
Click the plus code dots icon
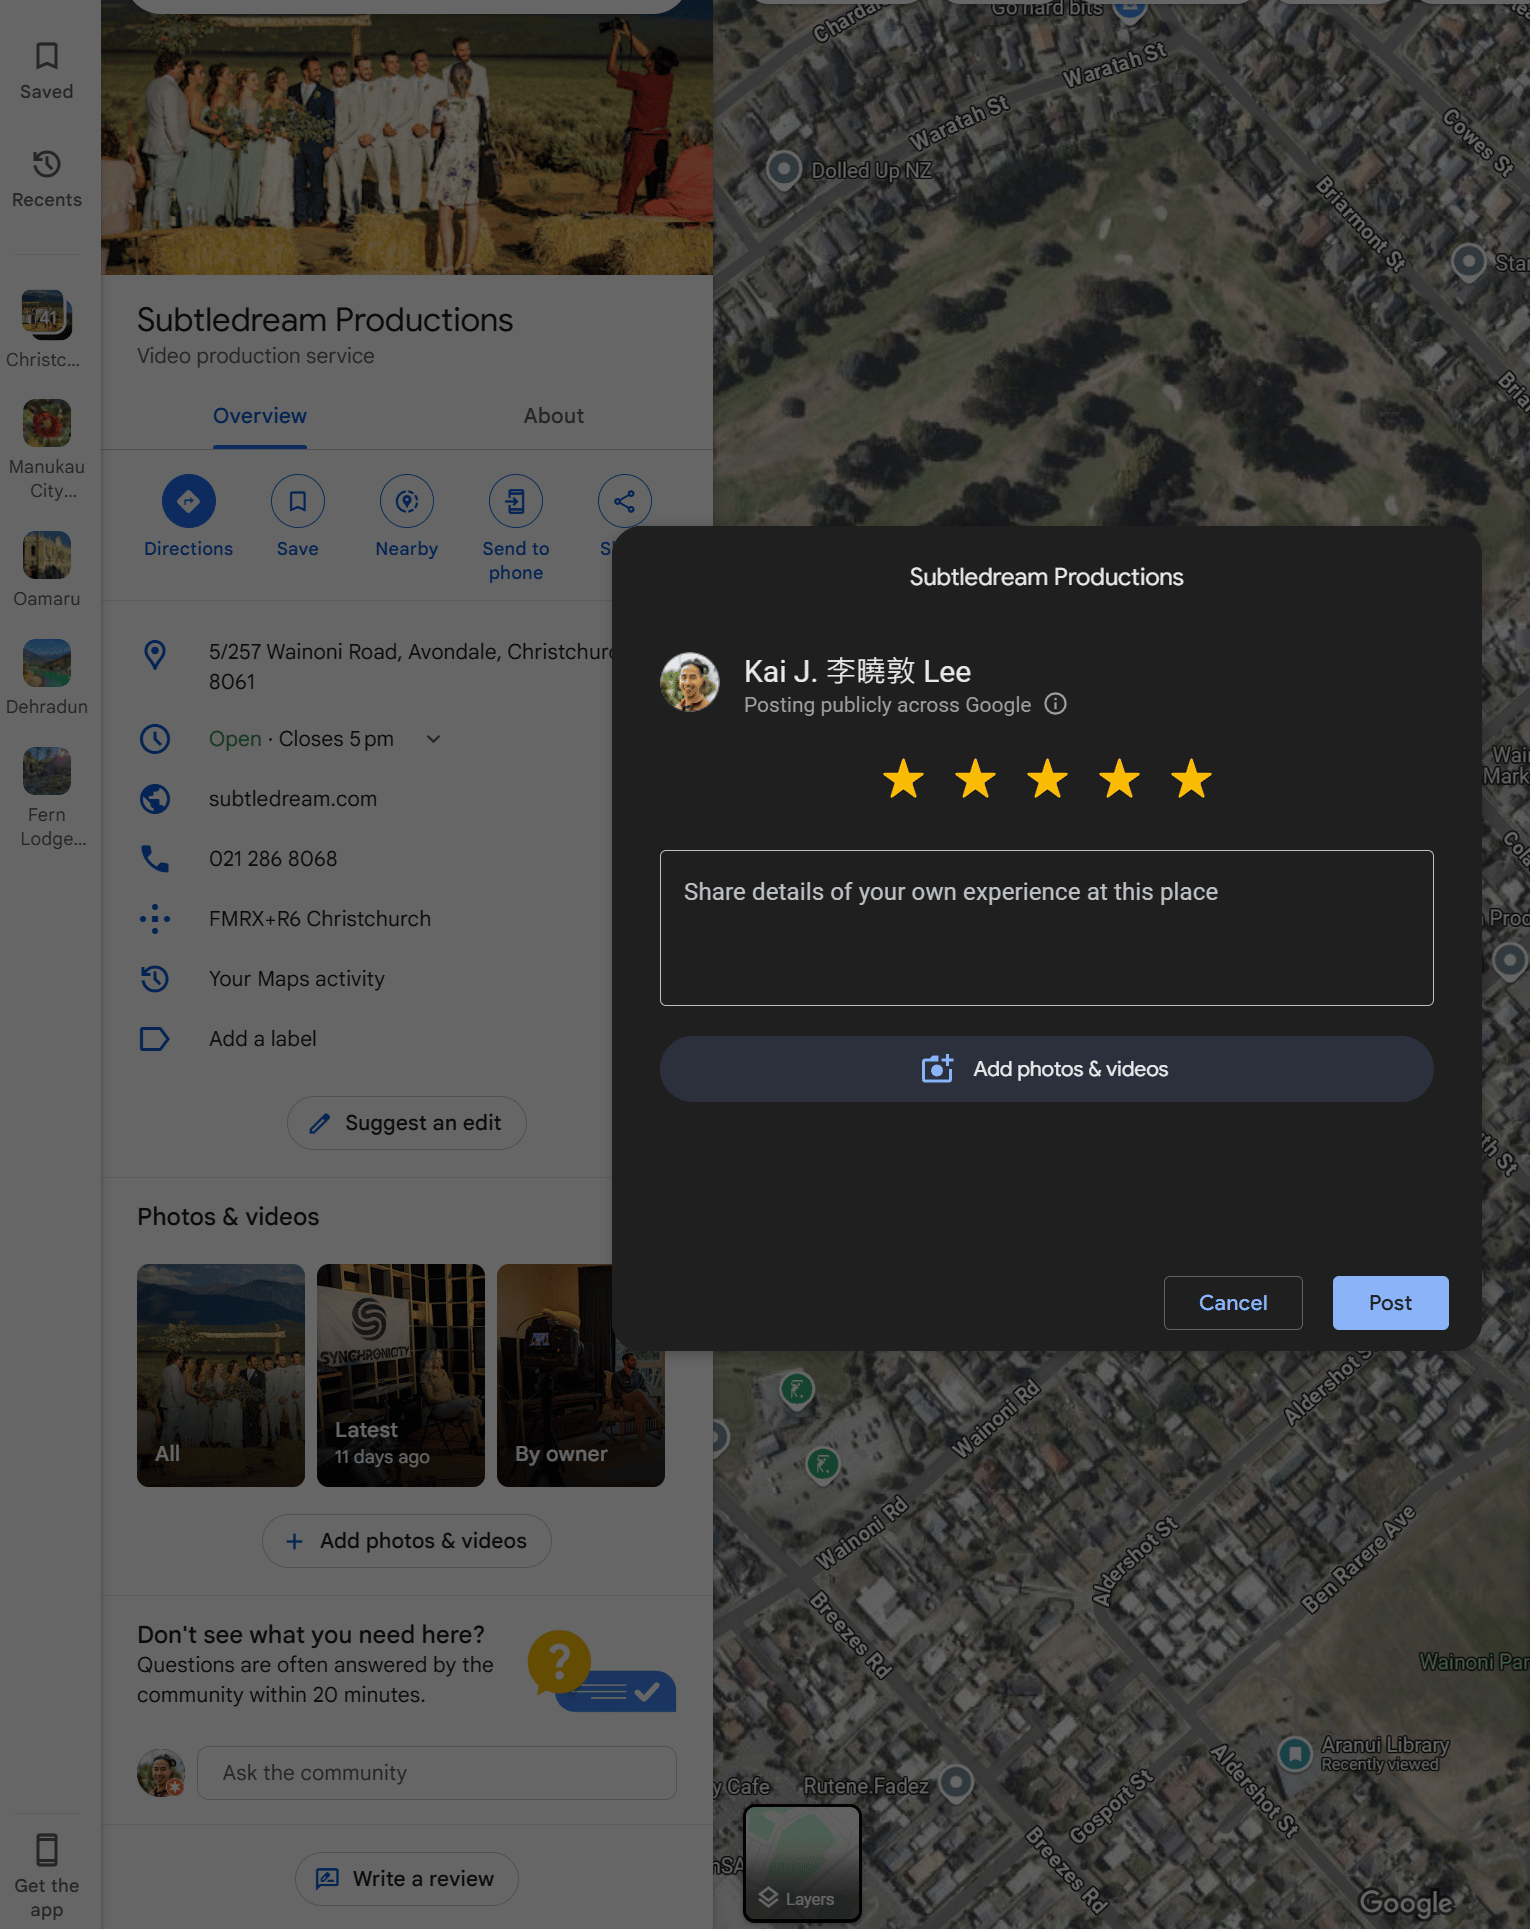pos(155,919)
